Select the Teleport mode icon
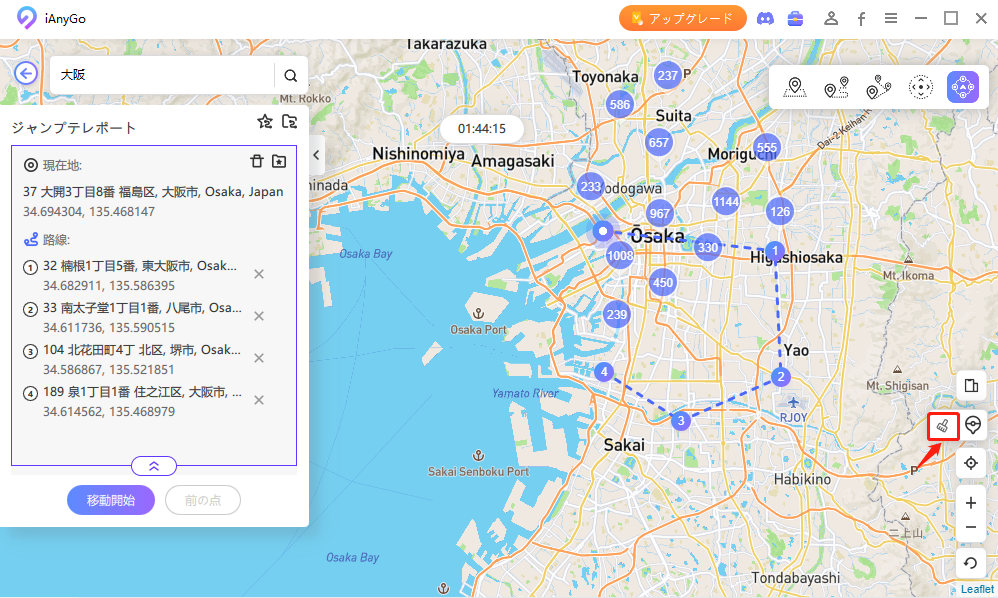Screen dimensions: 998x598 tap(795, 87)
